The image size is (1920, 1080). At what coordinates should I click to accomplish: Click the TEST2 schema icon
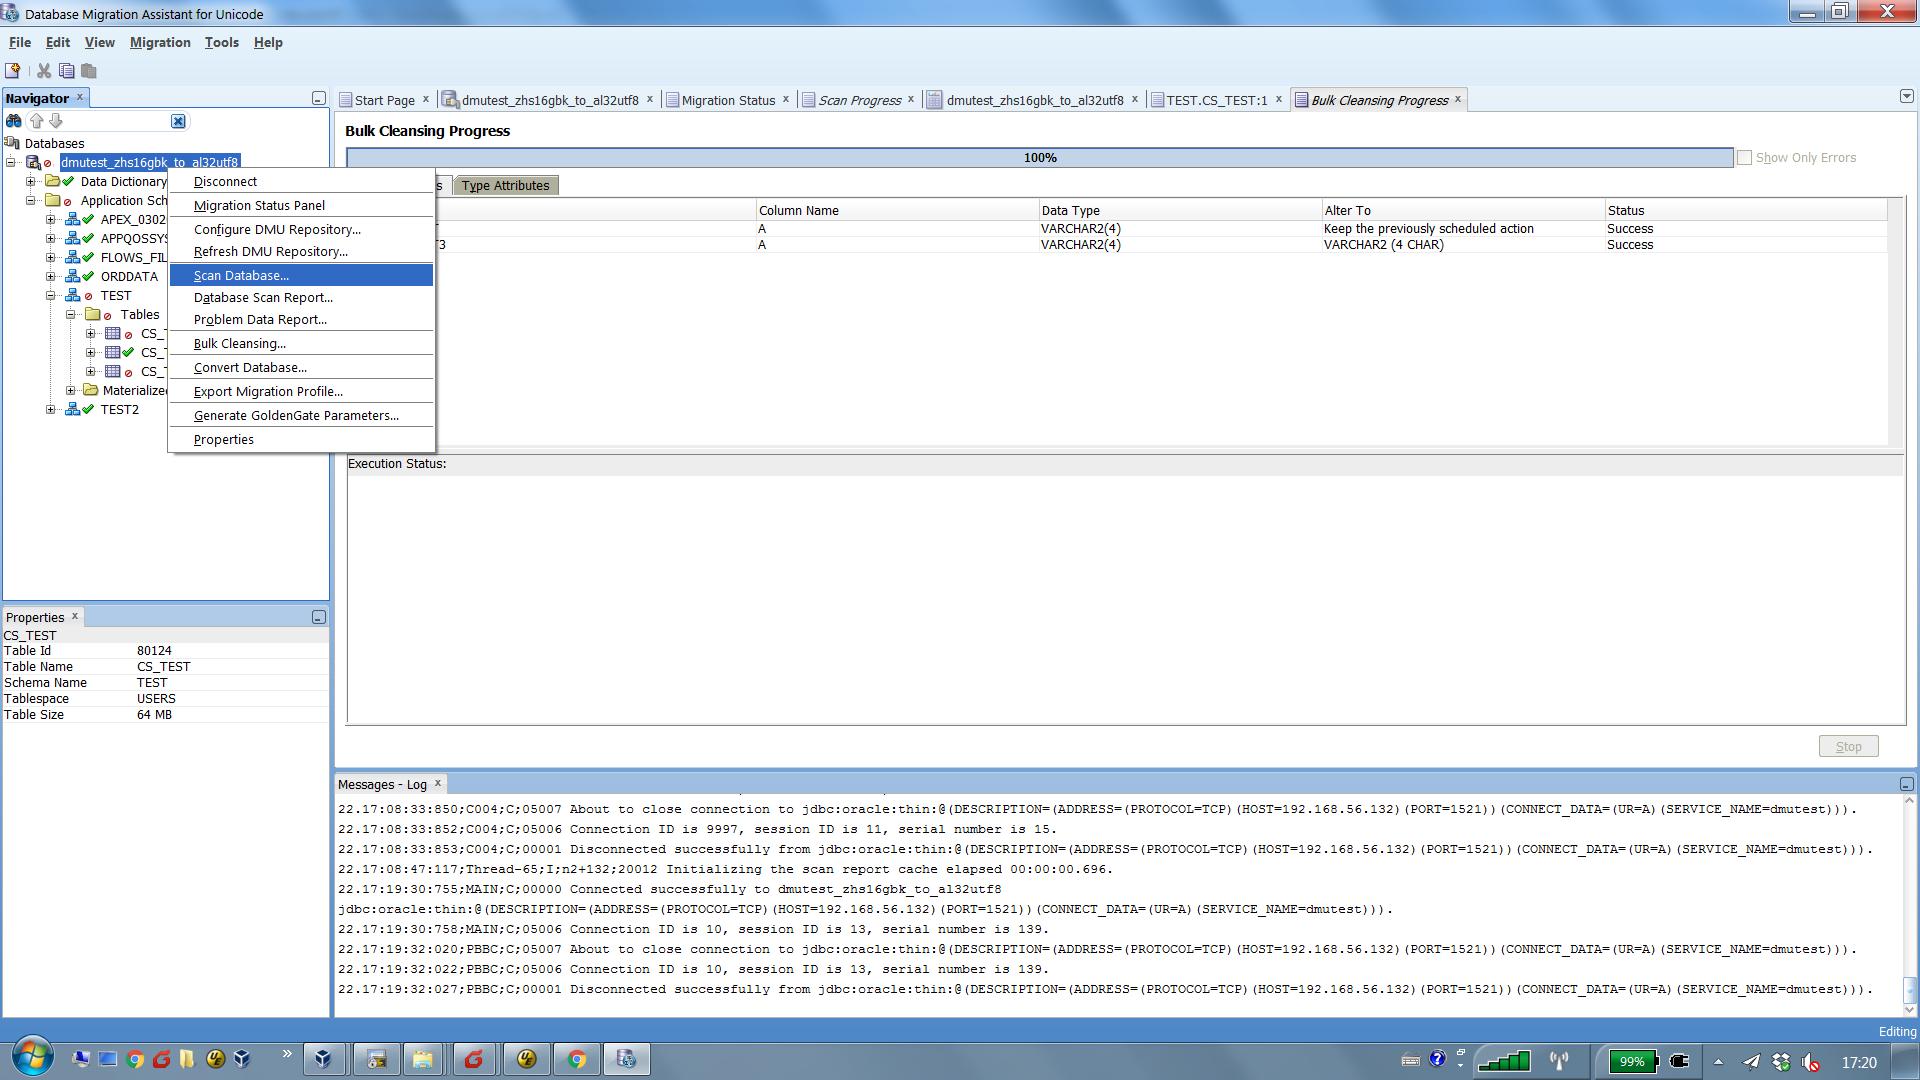73,409
